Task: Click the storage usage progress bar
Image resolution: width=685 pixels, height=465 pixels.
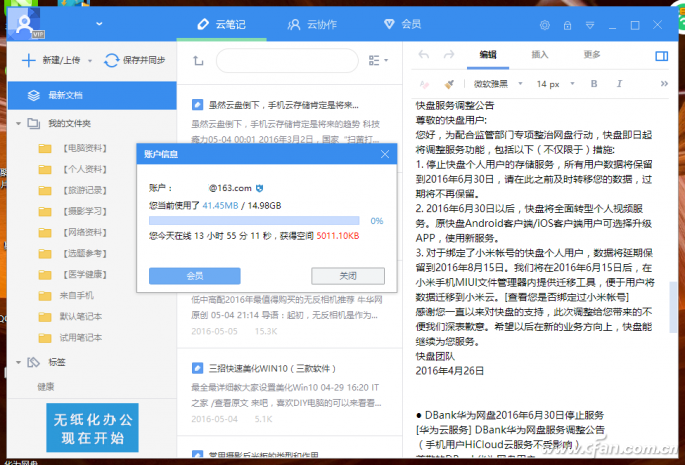Action: (254, 221)
